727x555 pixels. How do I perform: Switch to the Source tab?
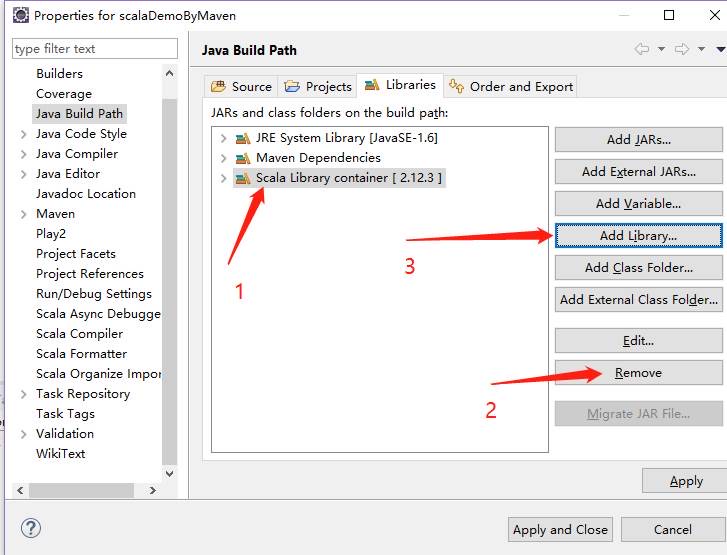(x=241, y=86)
